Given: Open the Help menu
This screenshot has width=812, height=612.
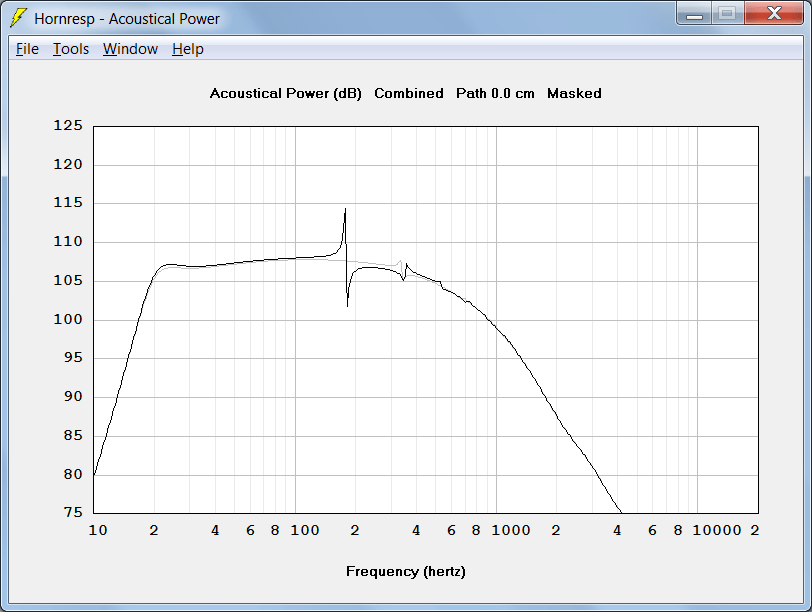Looking at the screenshot, I should [x=187, y=49].
